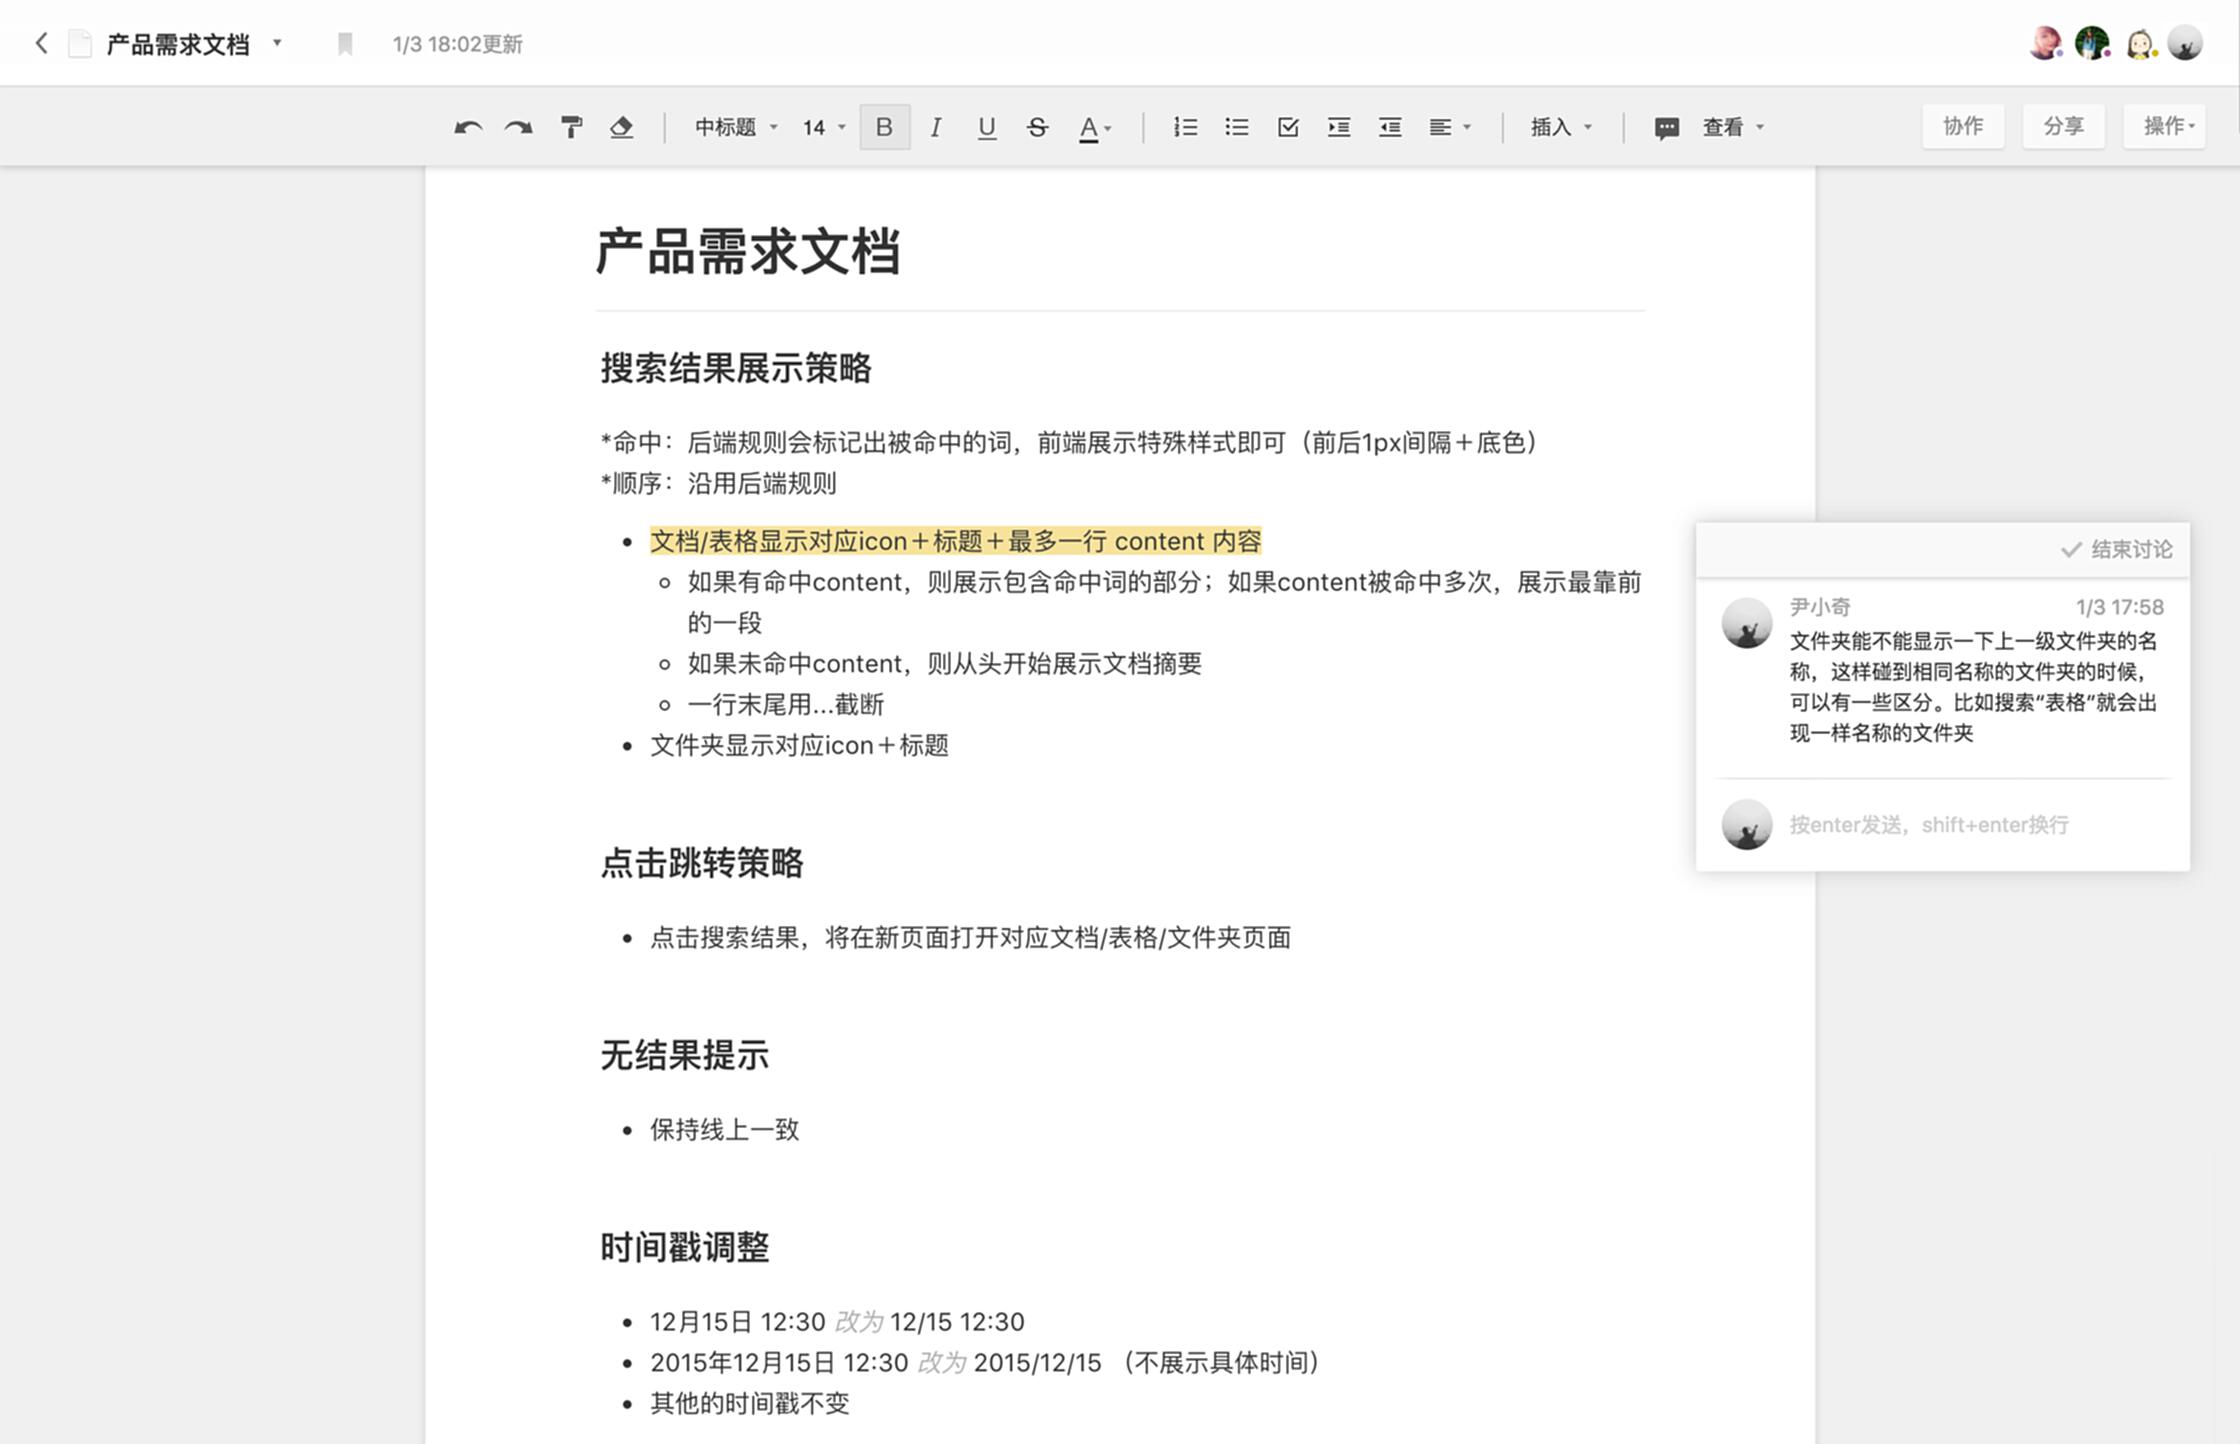Viewport: 2240px width, 1444px height.
Task: Expand the font size 14 dropdown
Action: click(823, 127)
